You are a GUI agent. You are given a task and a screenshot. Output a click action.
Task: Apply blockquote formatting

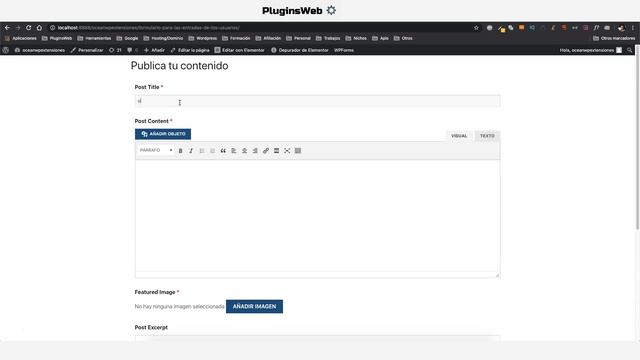point(223,151)
